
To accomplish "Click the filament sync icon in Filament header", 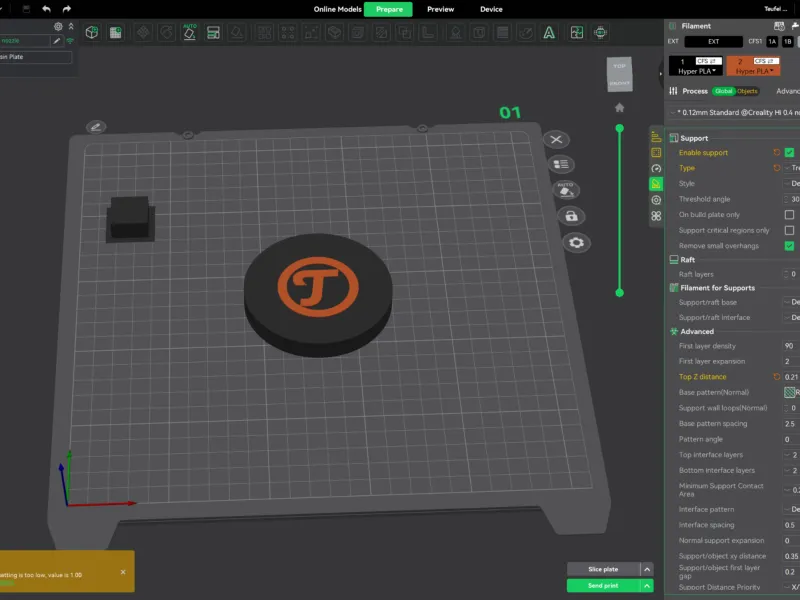I will pyautogui.click(x=779, y=26).
